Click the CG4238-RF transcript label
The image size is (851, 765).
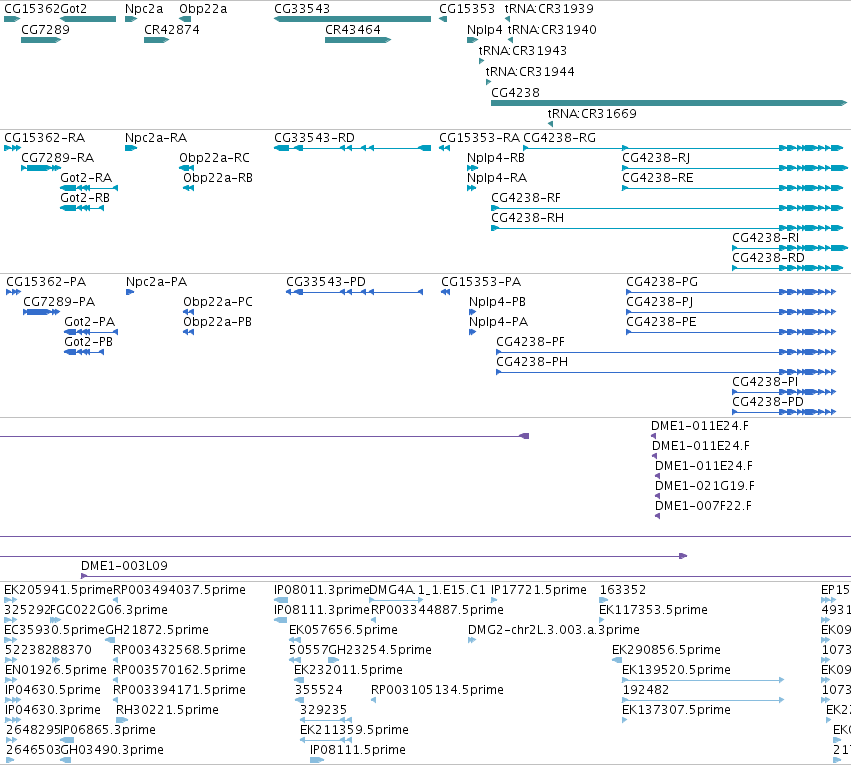click(x=526, y=198)
